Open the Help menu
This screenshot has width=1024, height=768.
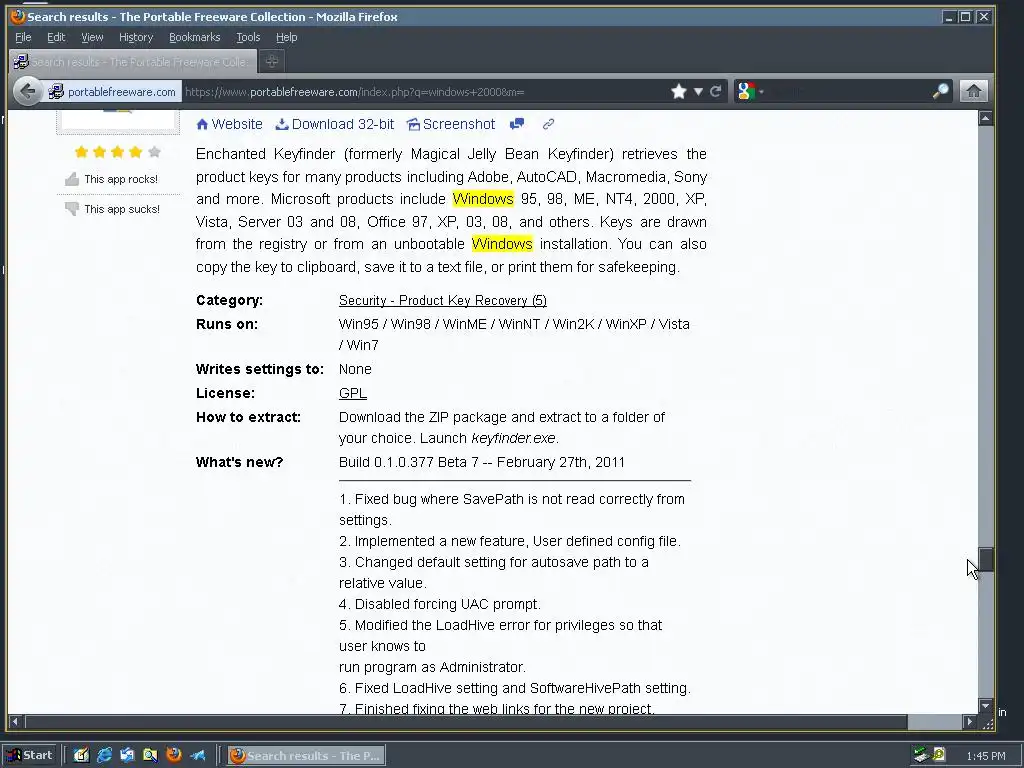point(286,37)
